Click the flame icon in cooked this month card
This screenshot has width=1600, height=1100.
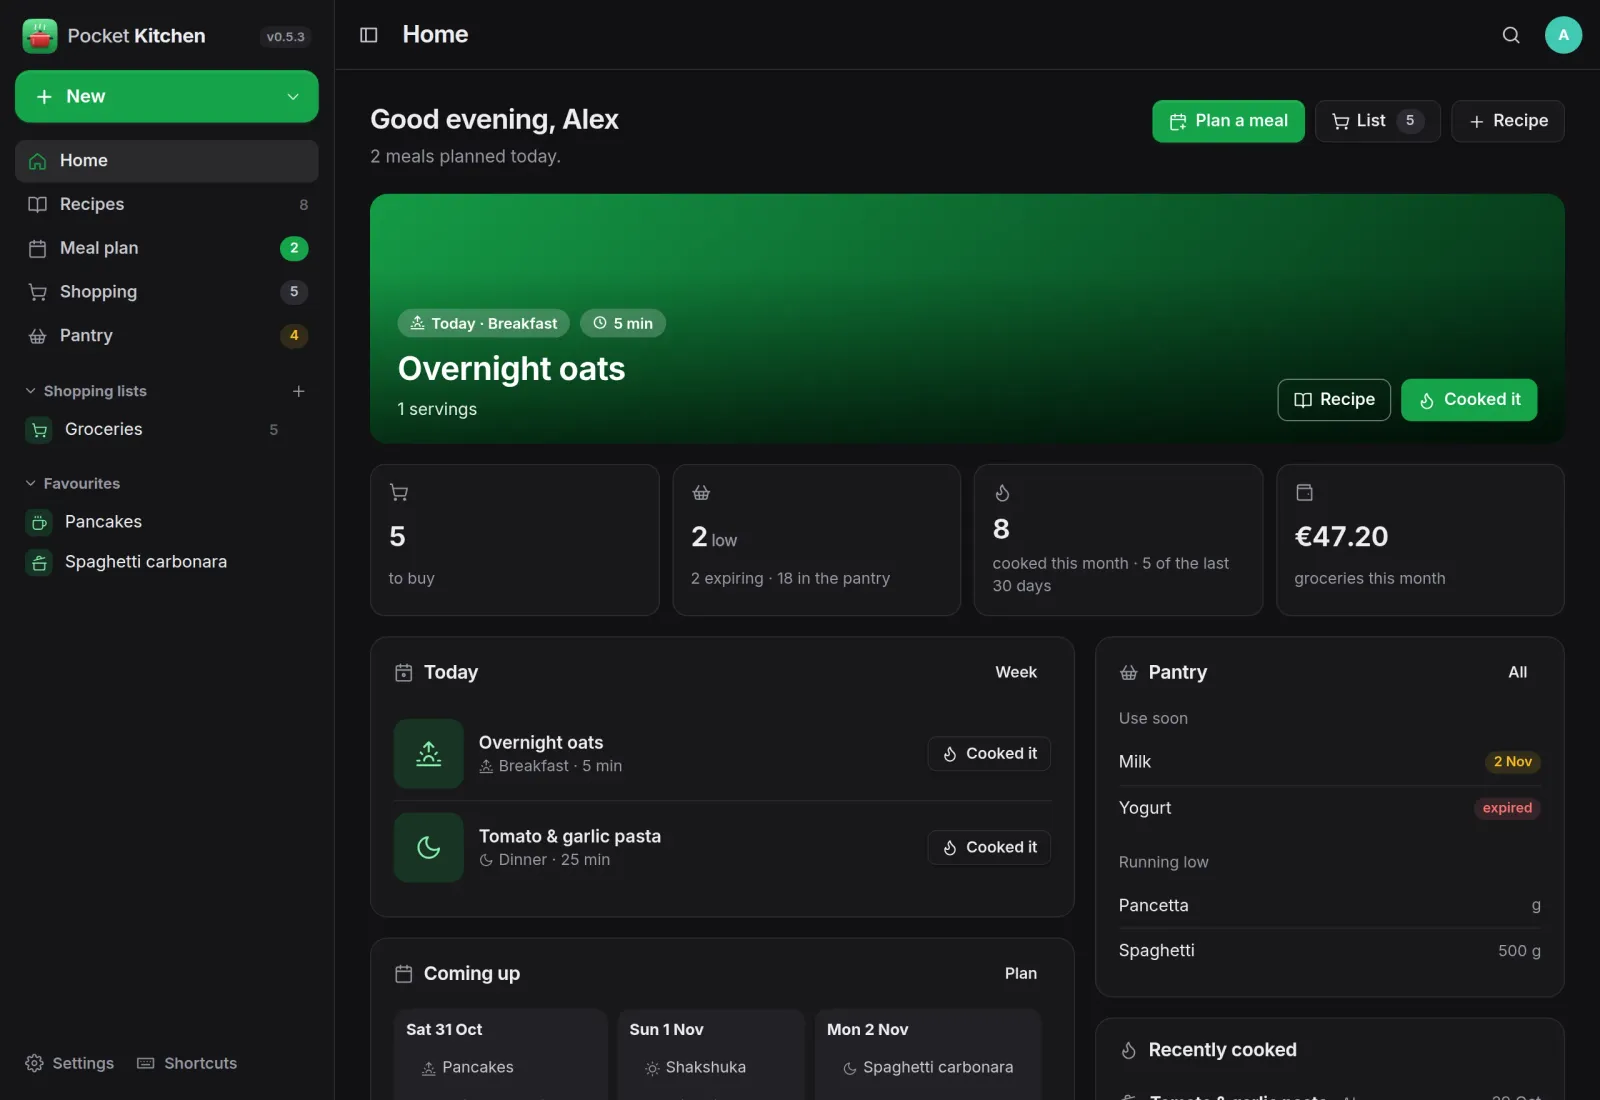pyautogui.click(x=1002, y=492)
